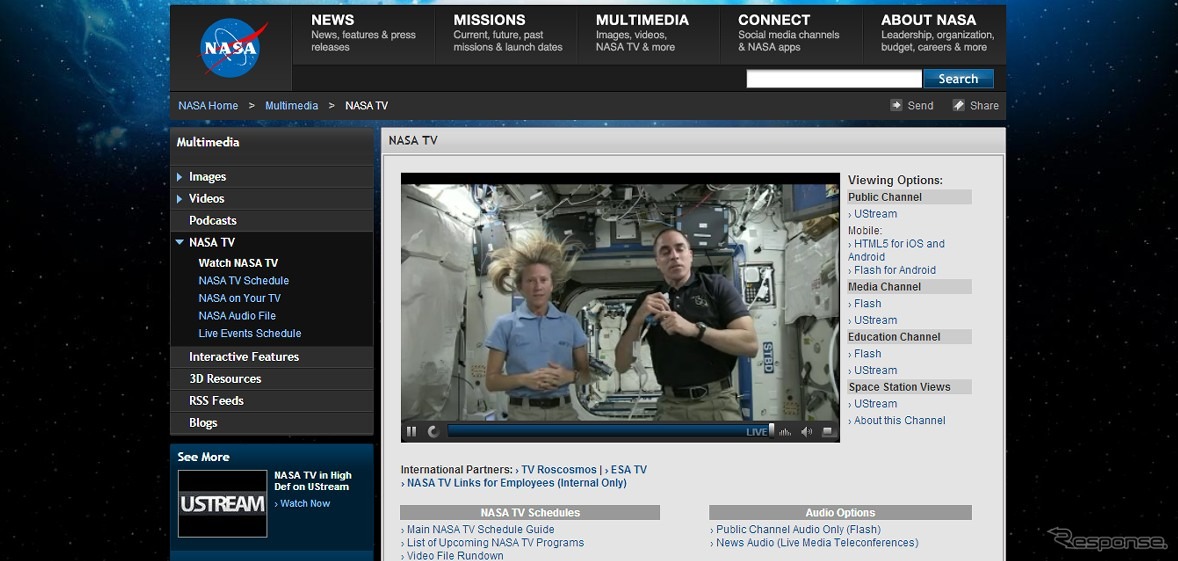Screen dimensions: 1178x561
Task: Click the NASA logo
Action: click(231, 48)
